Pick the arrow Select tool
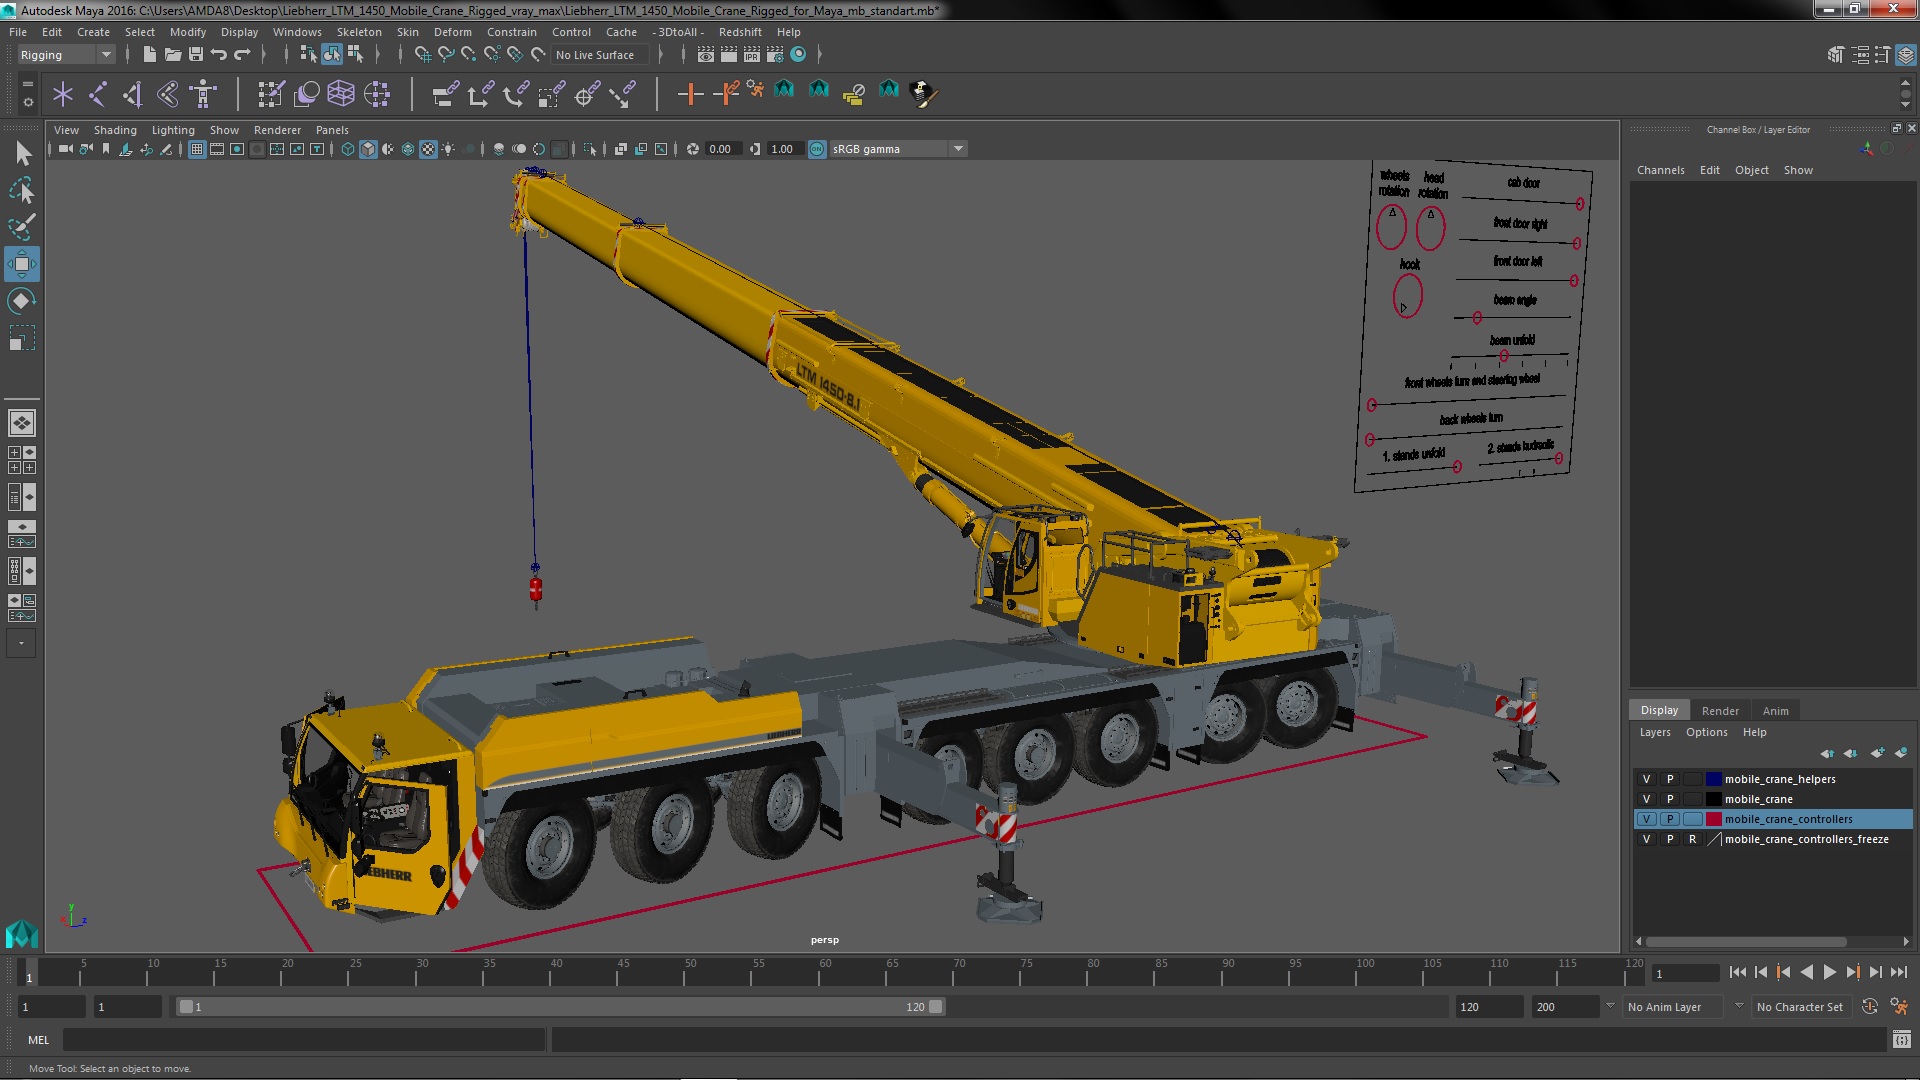1920x1080 pixels. [x=21, y=153]
